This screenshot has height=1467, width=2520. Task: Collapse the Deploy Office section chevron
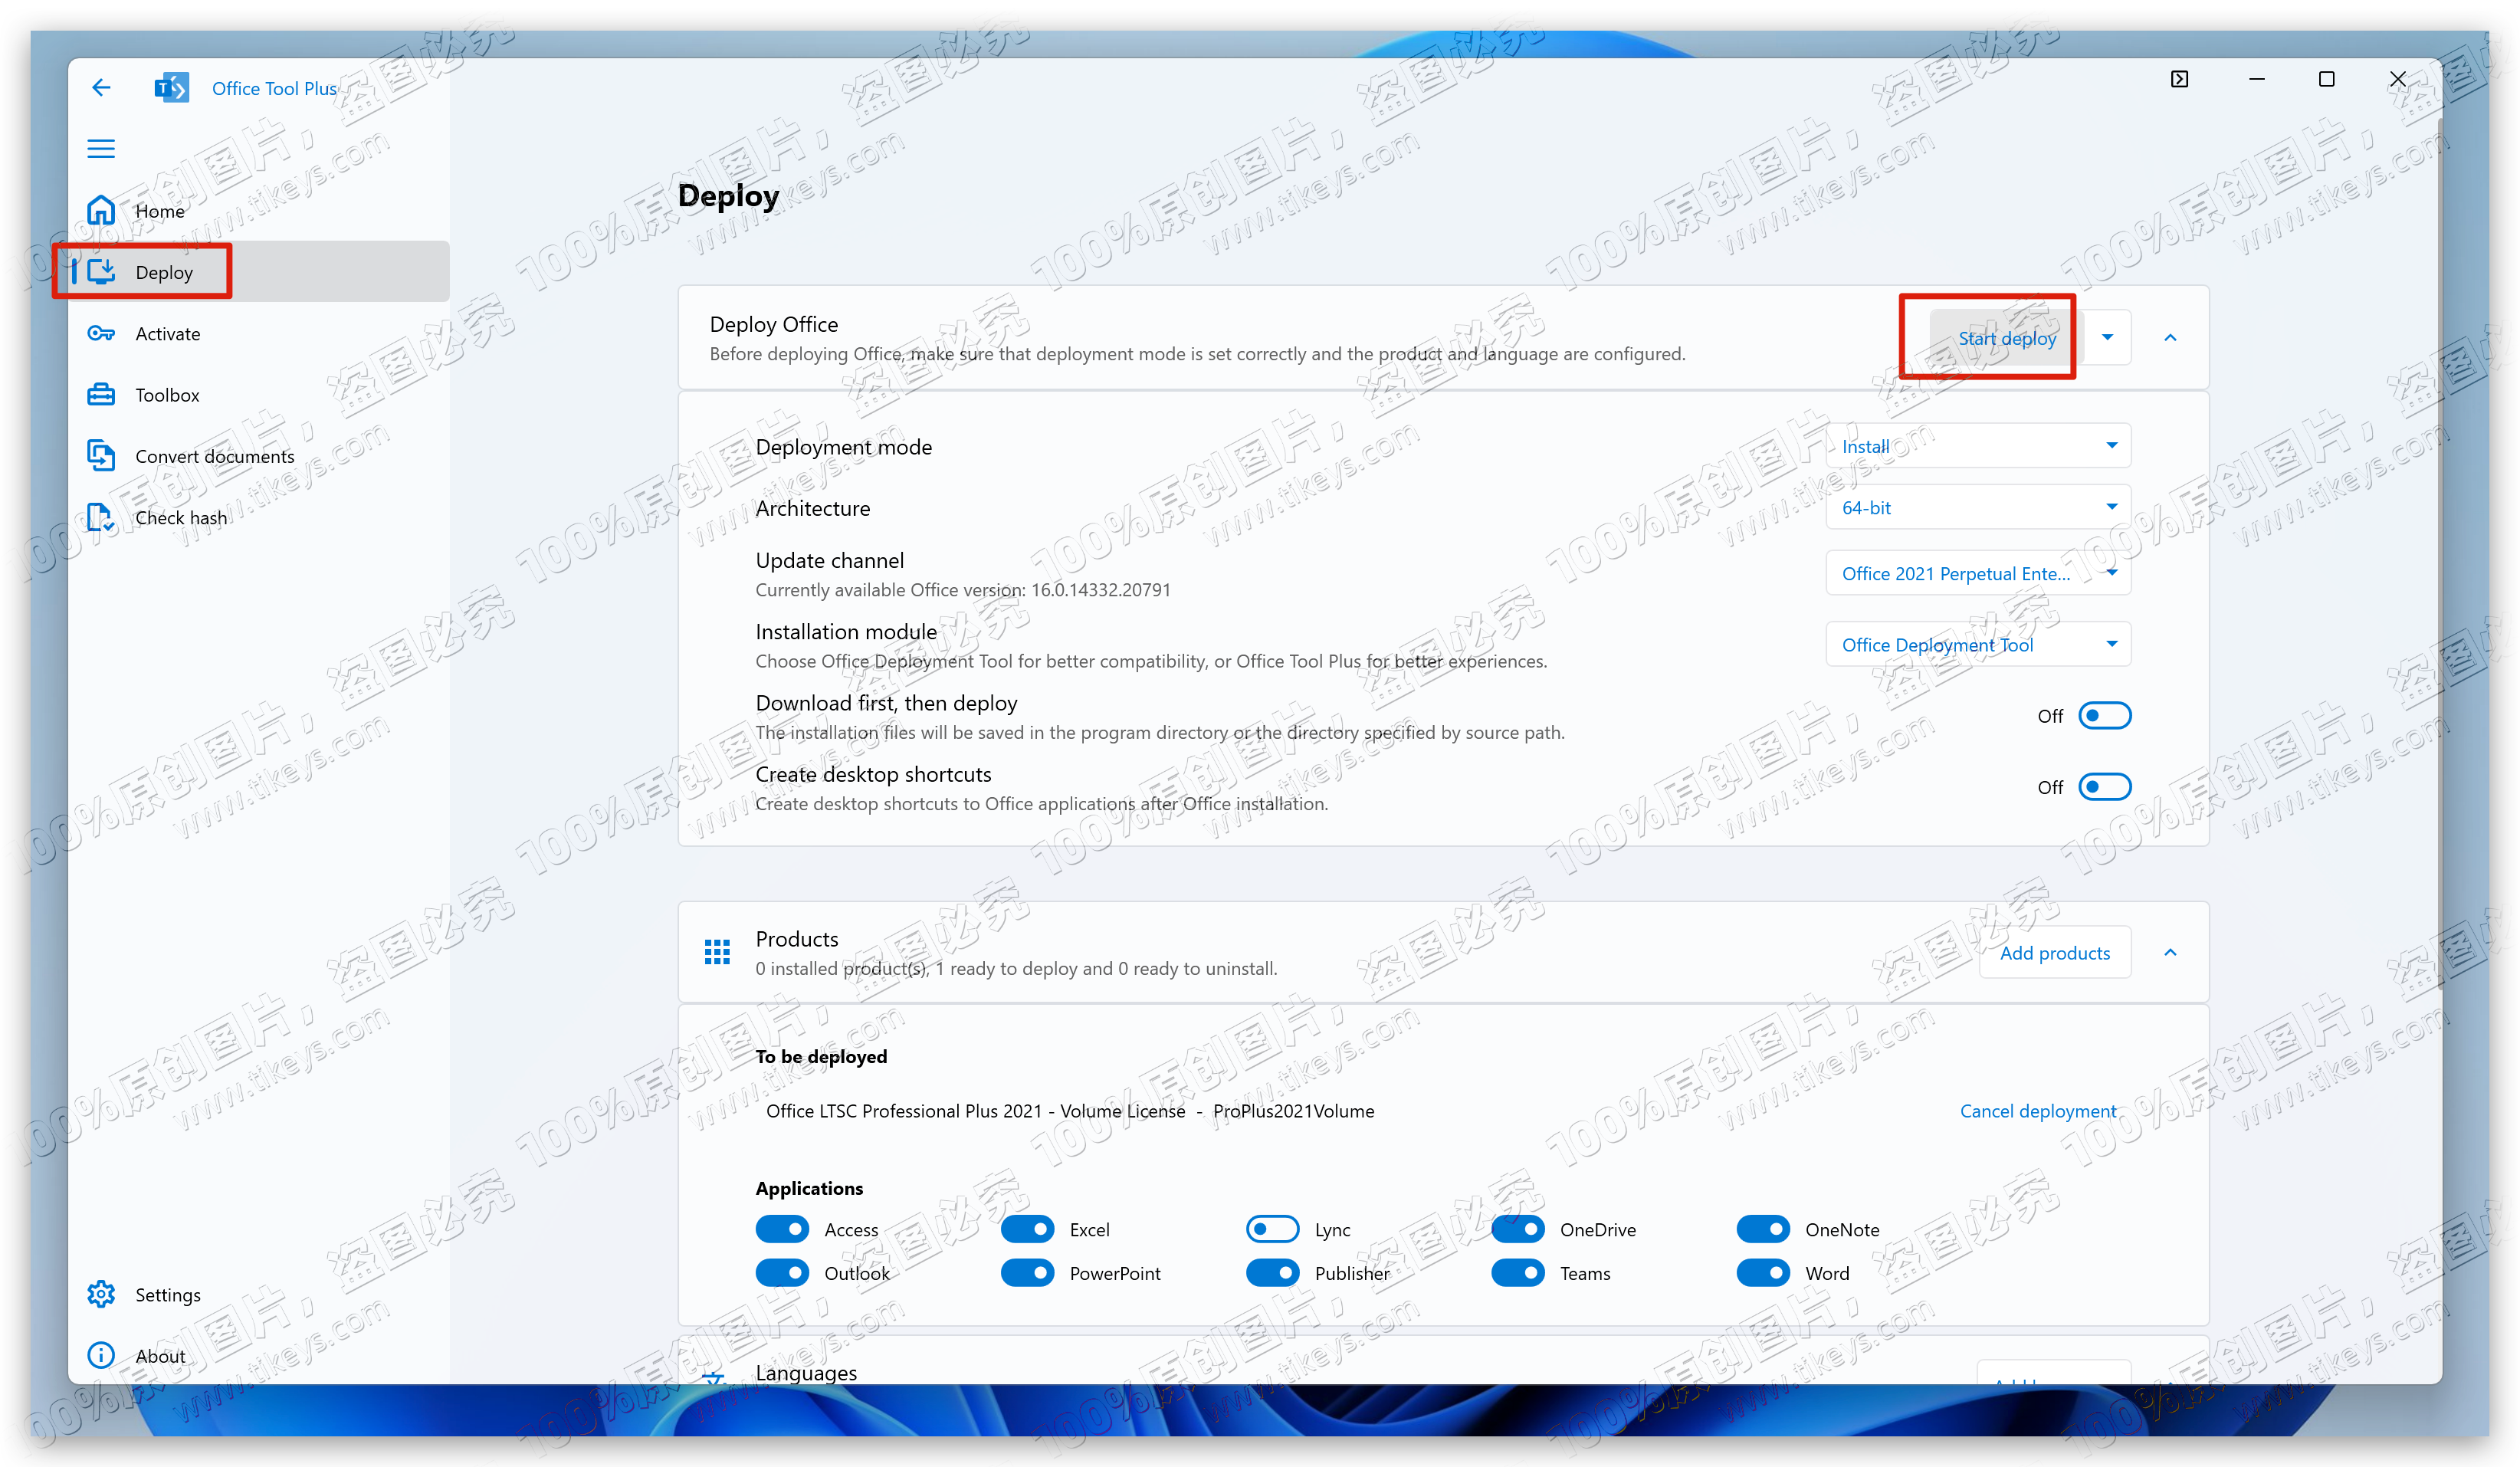[x=2170, y=338]
